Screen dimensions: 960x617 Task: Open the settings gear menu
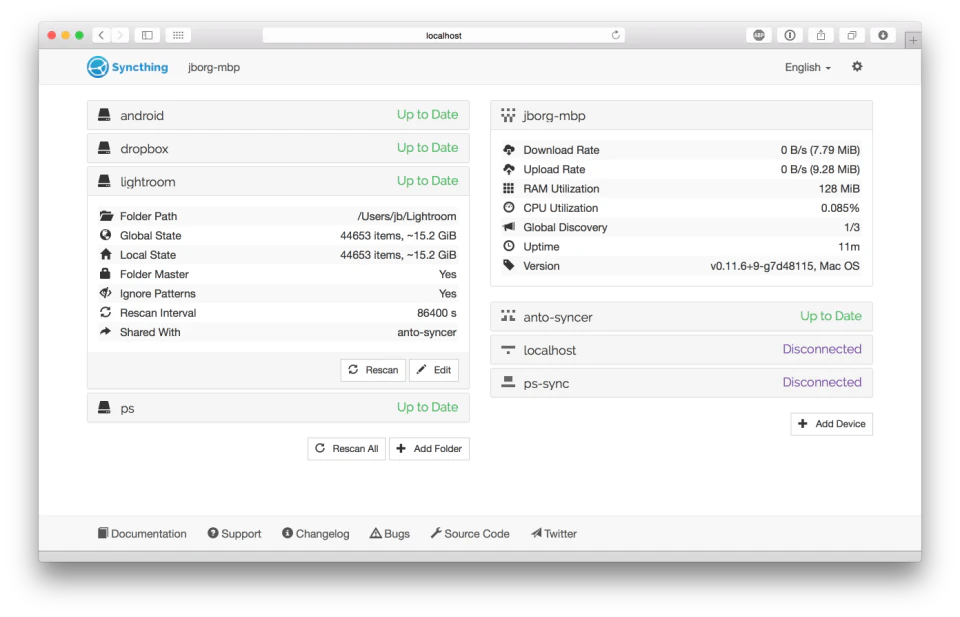(x=857, y=66)
